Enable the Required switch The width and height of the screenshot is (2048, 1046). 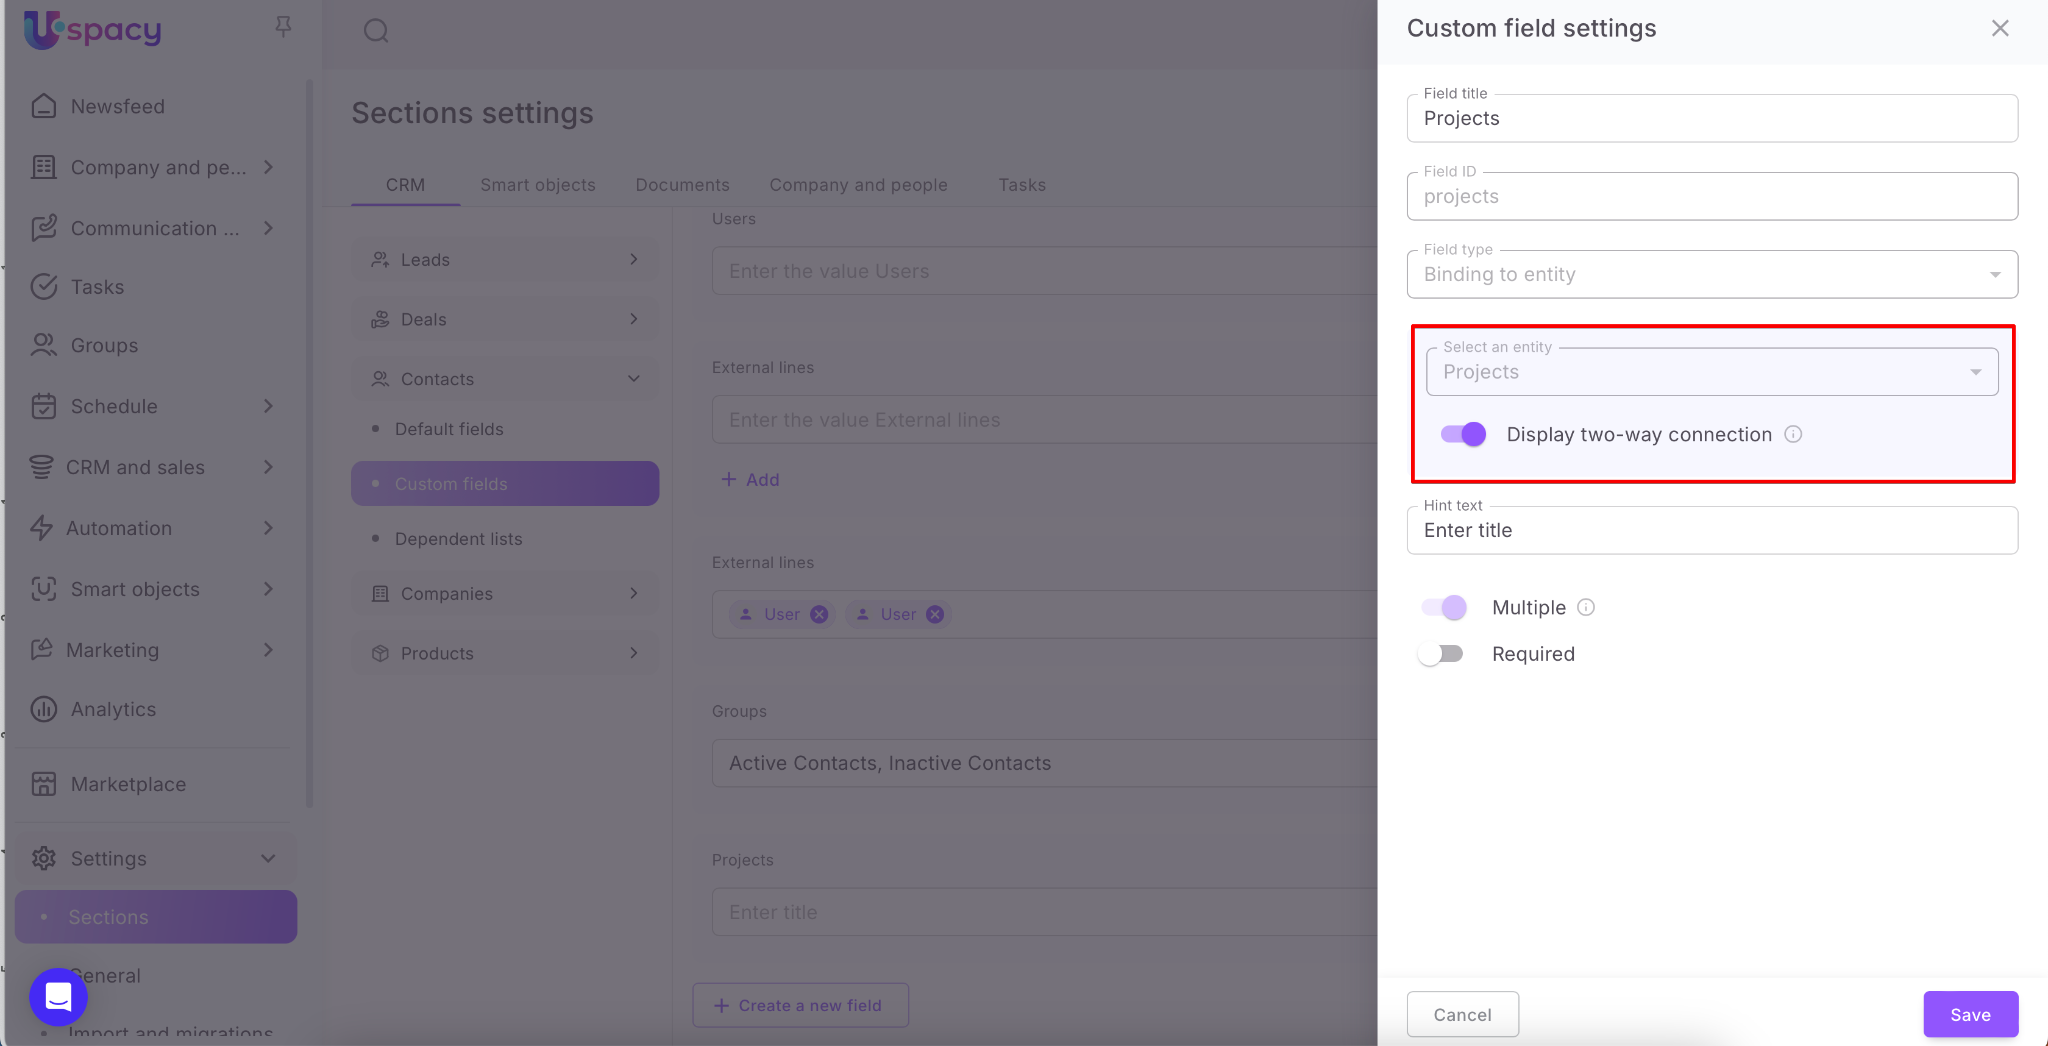(x=1441, y=654)
